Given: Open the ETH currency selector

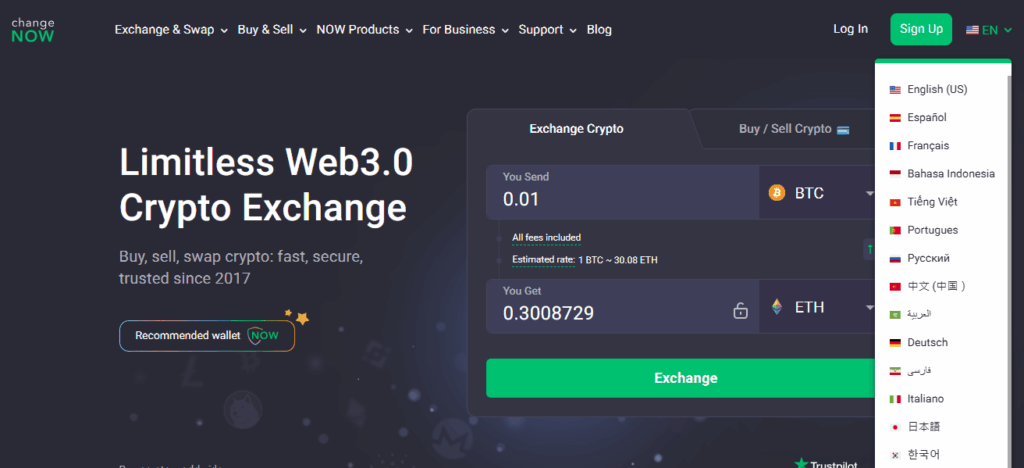Looking at the screenshot, I should tap(817, 307).
